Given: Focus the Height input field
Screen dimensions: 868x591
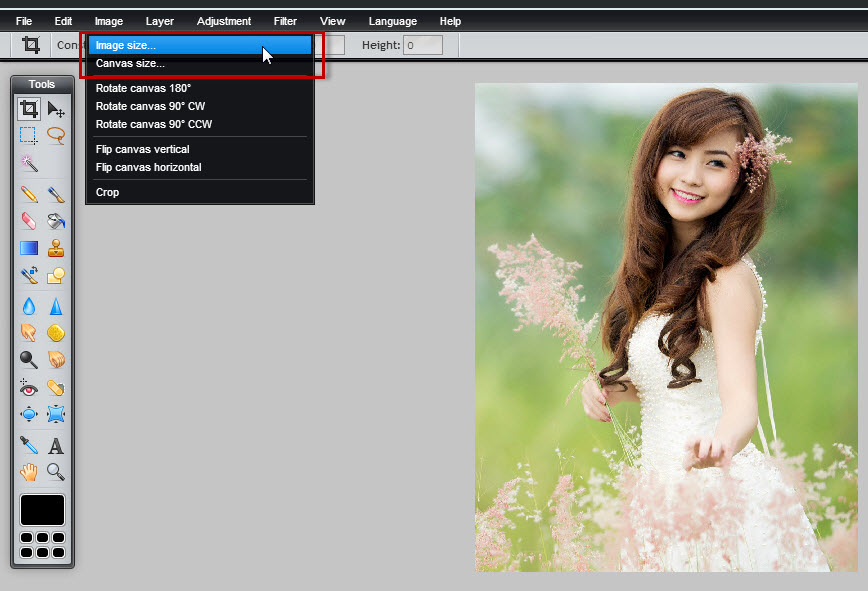Looking at the screenshot, I should click(x=423, y=45).
